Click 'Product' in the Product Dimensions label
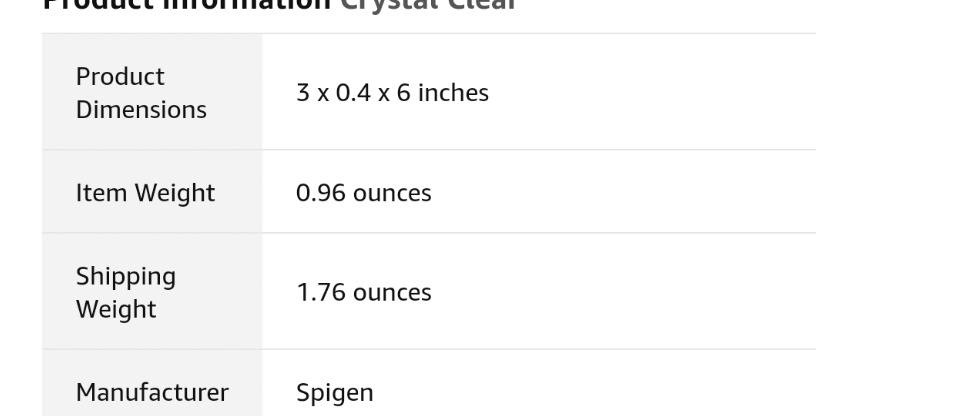The height and width of the screenshot is (416, 960). (x=120, y=77)
